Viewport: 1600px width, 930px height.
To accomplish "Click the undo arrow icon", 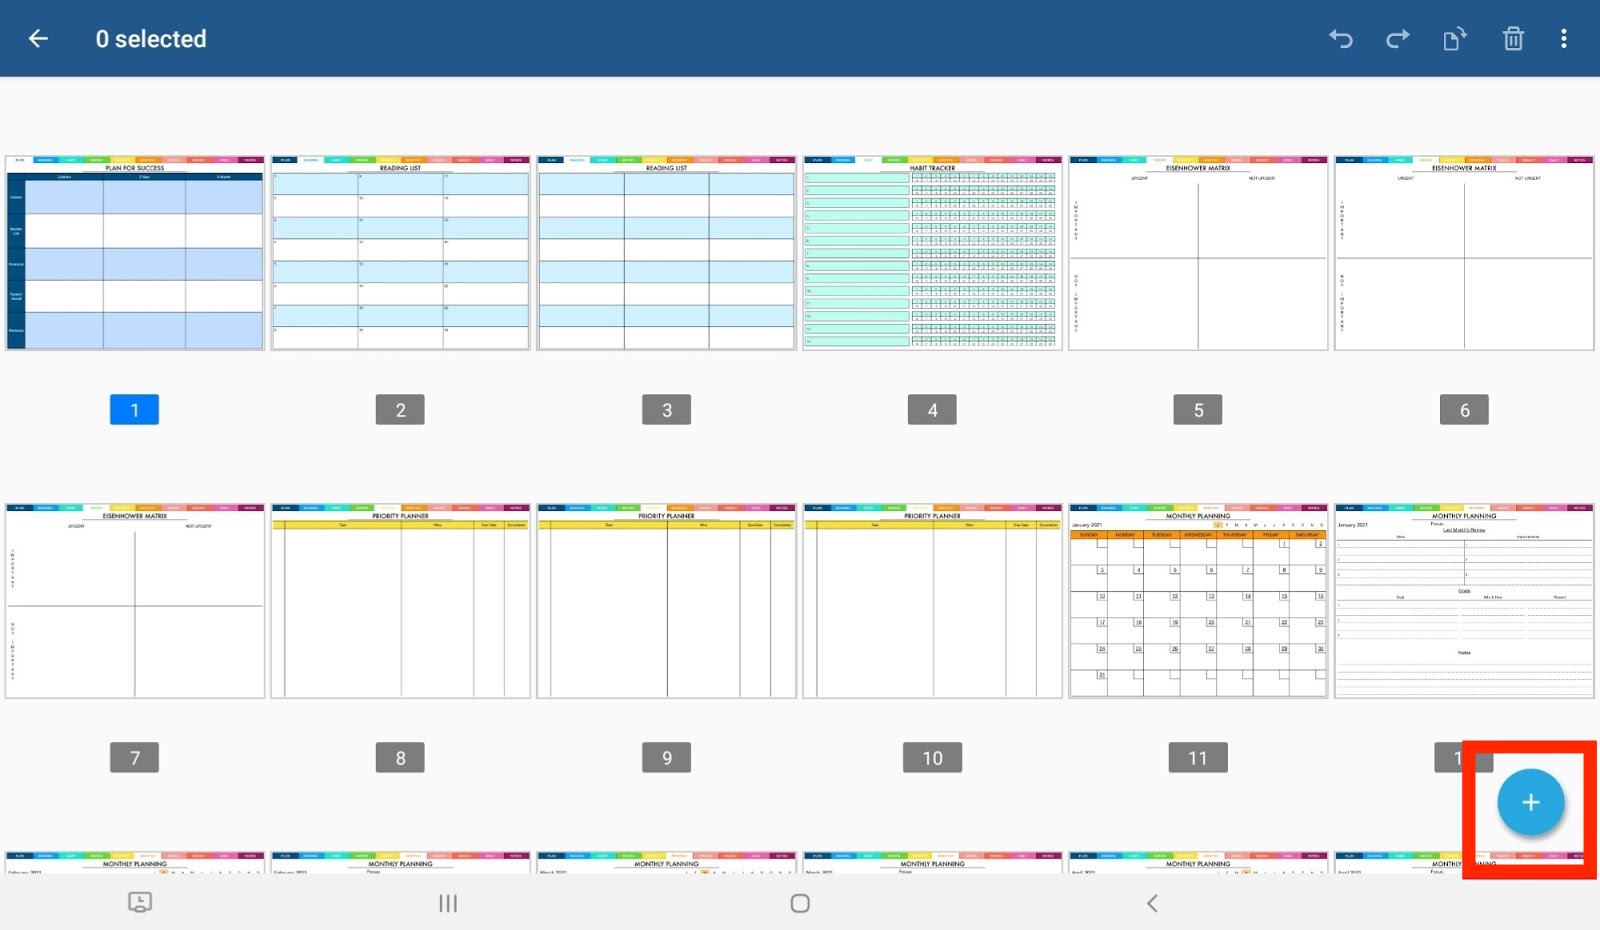I will point(1341,39).
